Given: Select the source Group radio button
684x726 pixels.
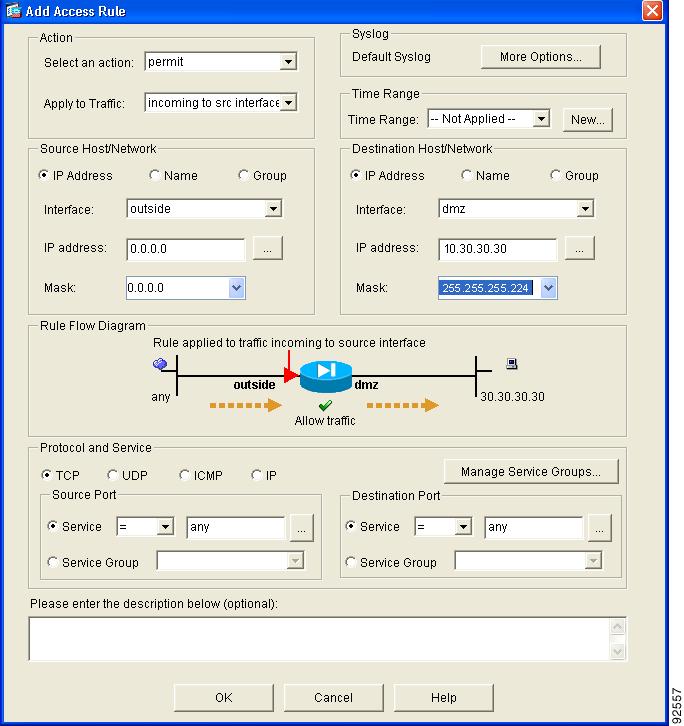Looking at the screenshot, I should coord(244,175).
